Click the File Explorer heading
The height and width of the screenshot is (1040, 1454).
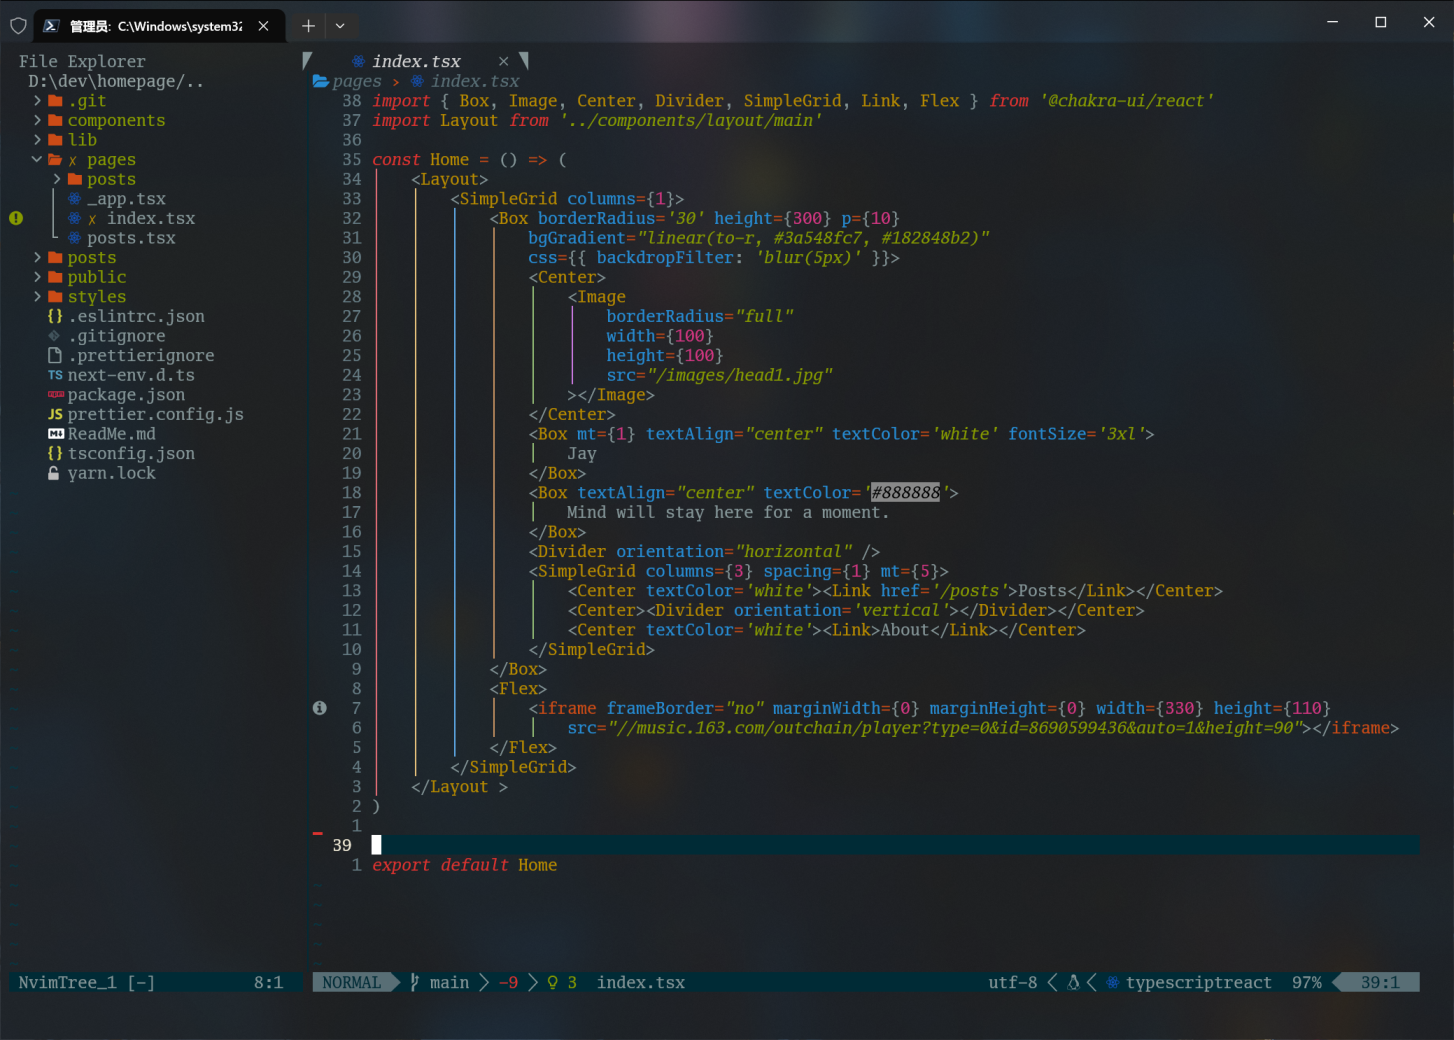82,62
